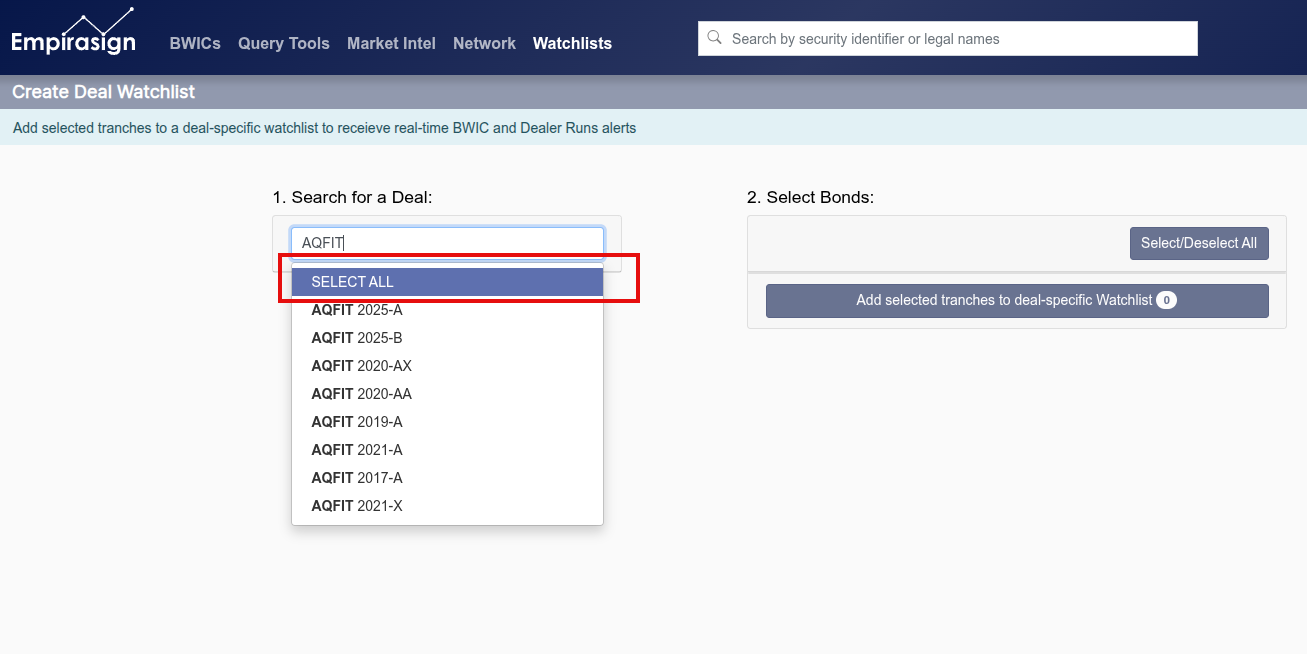The image size is (1307, 654).
Task: Click the deal search field containing AQFIT
Action: click(x=447, y=242)
